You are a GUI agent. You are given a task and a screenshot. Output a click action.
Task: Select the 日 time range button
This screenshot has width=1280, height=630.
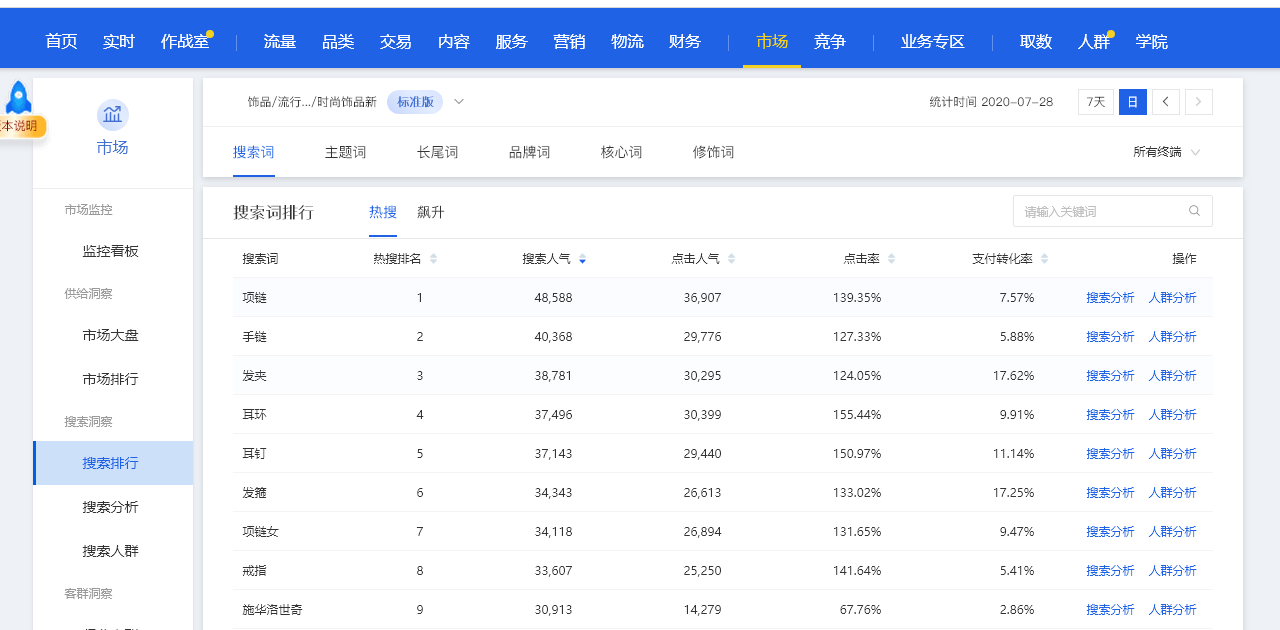coord(1132,102)
